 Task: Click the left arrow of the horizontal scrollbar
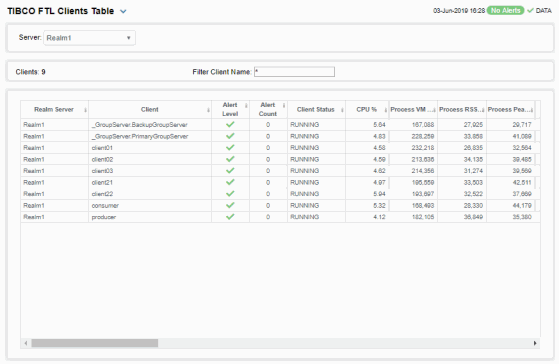(26, 343)
